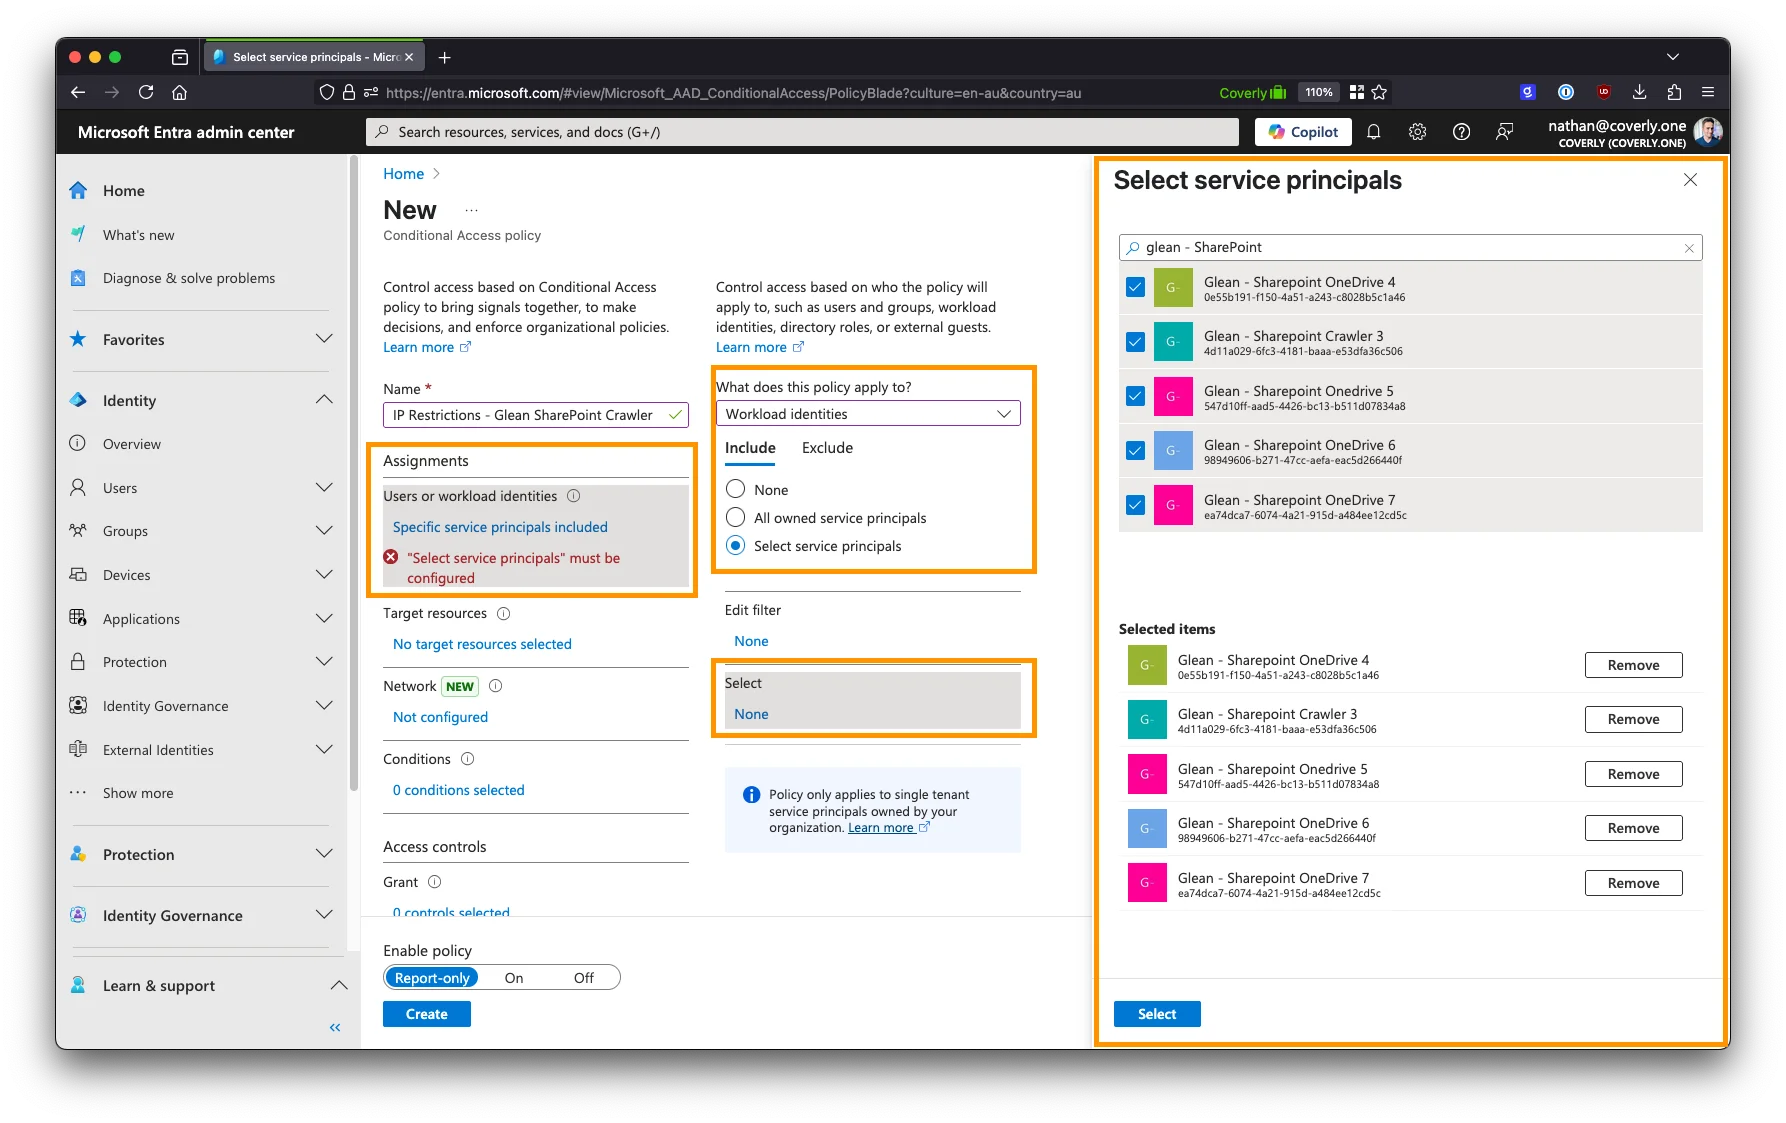
Task: Open the help menu via question mark icon
Action: [1461, 131]
